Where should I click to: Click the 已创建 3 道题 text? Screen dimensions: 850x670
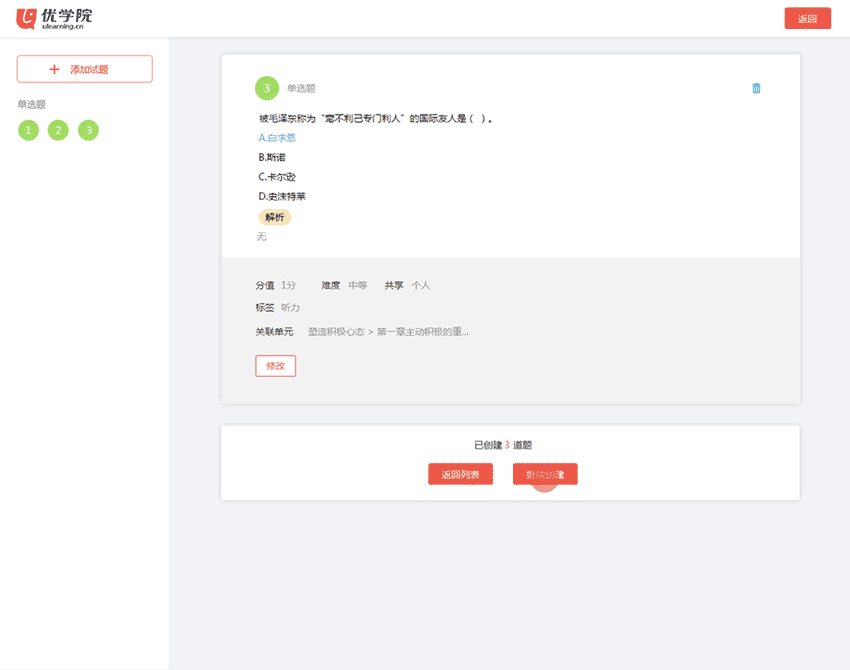pyautogui.click(x=503, y=445)
